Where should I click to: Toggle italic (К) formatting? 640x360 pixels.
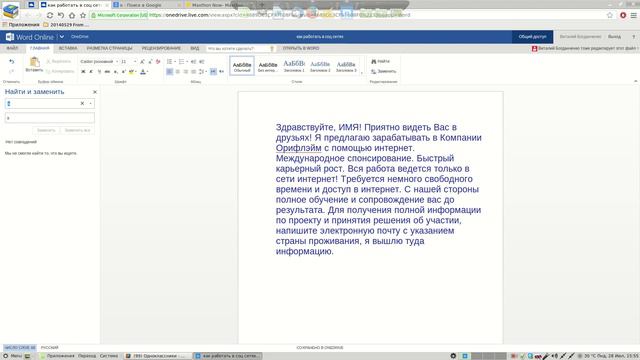tap(91, 71)
